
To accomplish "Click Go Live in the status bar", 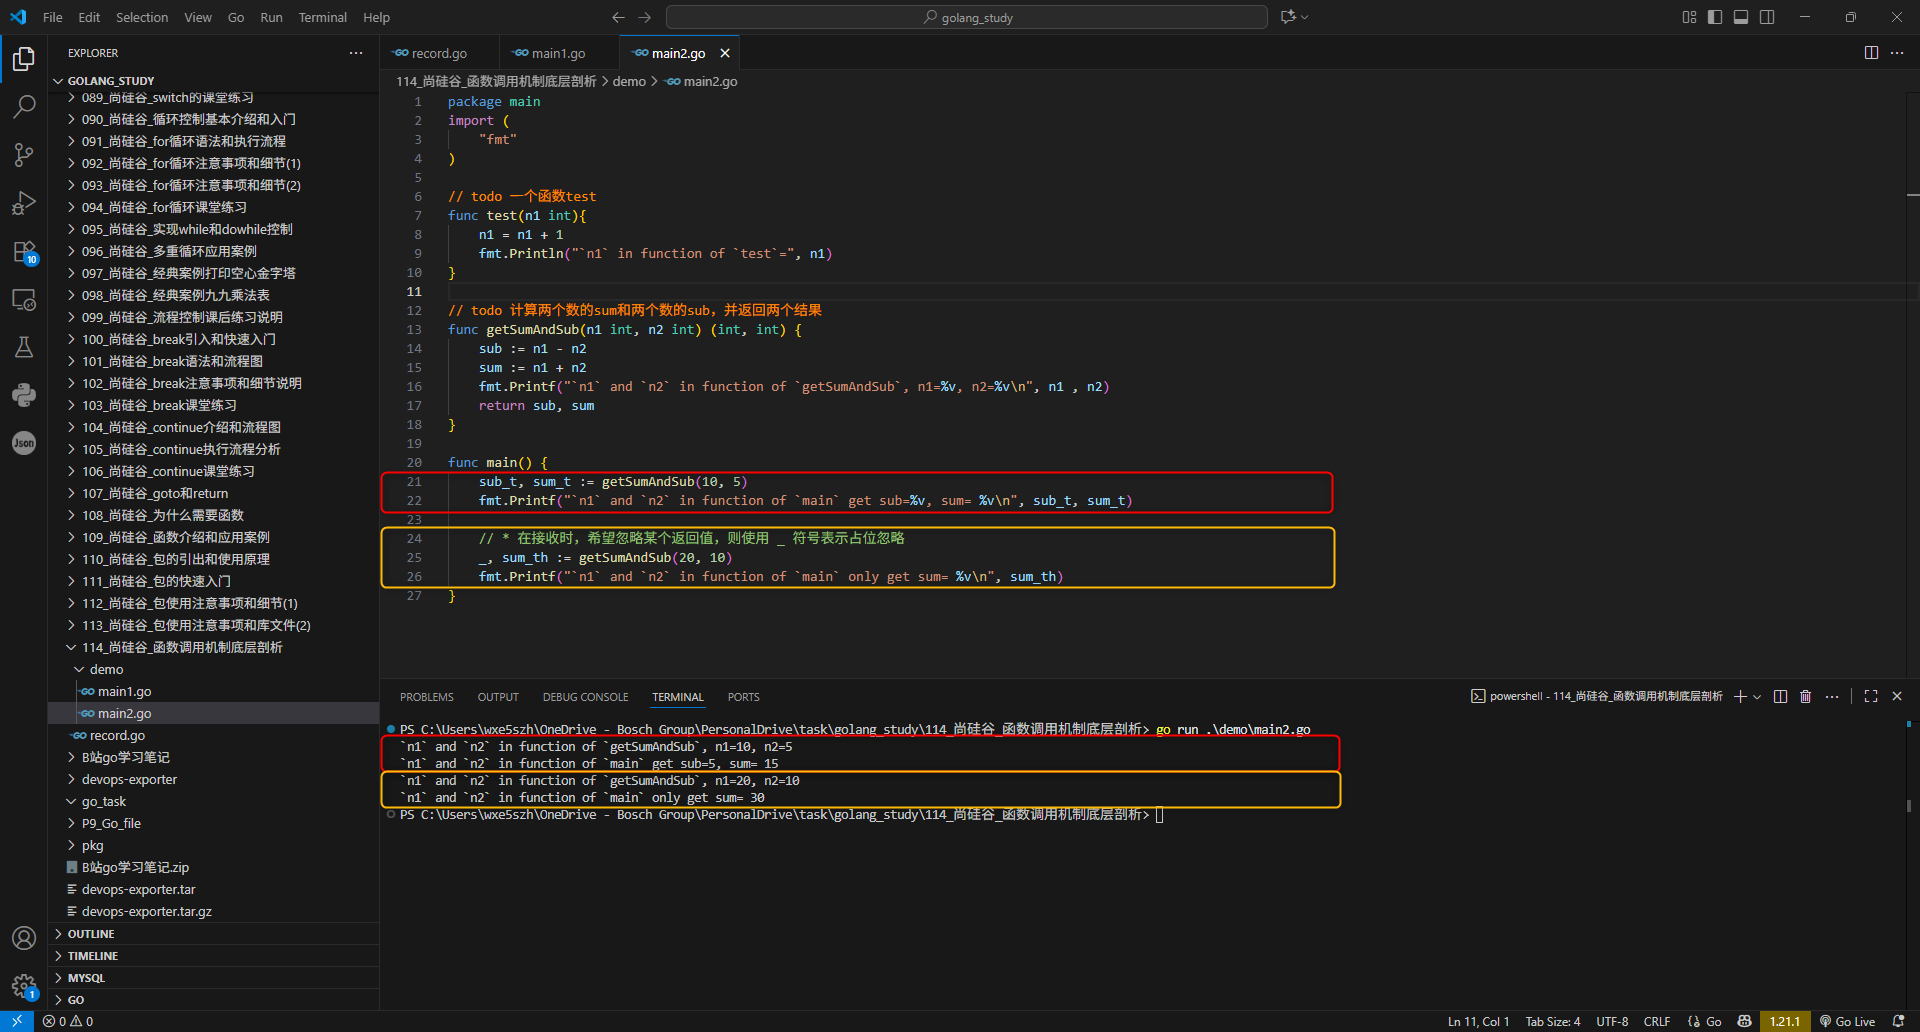I will [x=1847, y=1021].
